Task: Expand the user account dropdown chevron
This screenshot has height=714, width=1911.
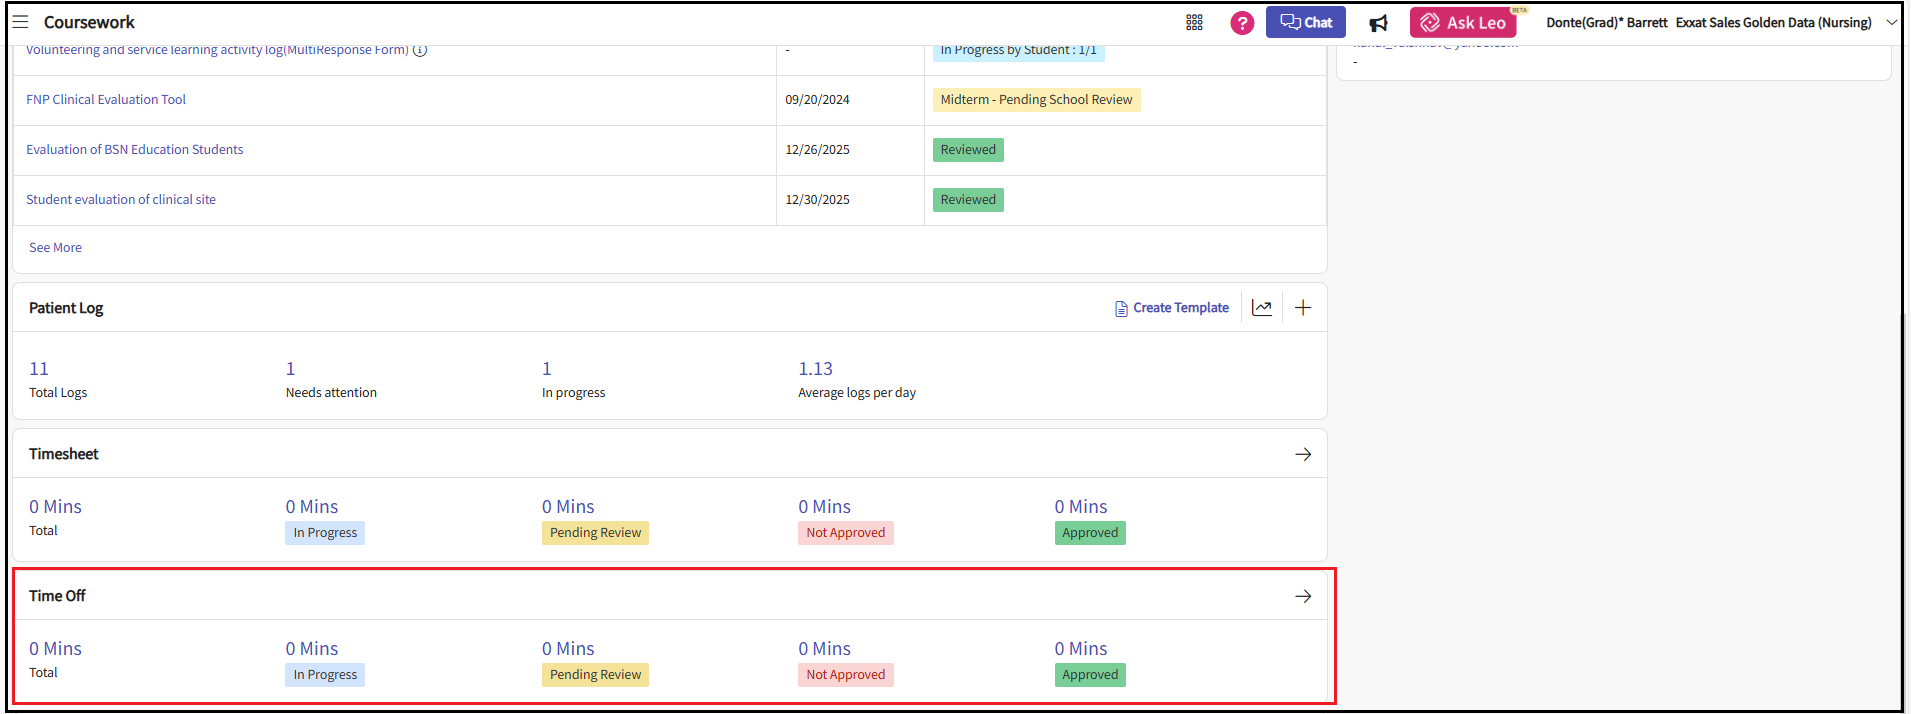Action: tap(1891, 22)
